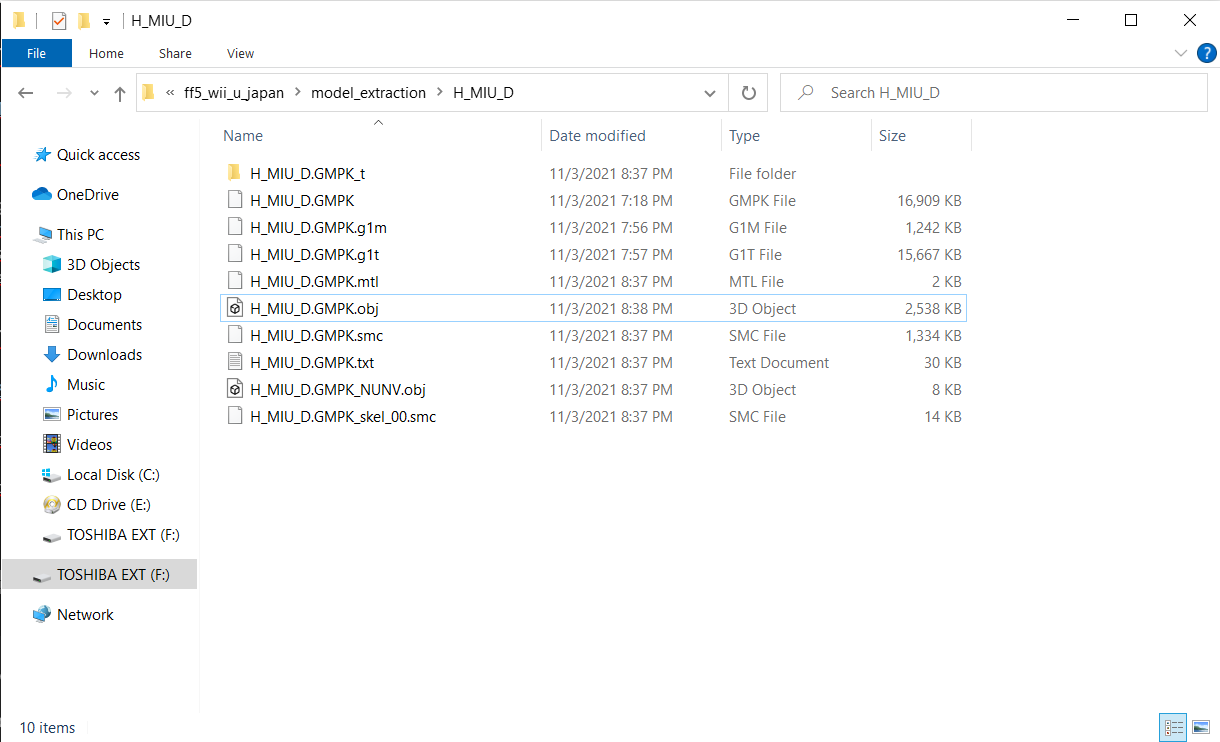Select the highlighted TOSHIBA EXT (F:) drive
Viewport: 1220px width, 742px height.
[x=100, y=575]
